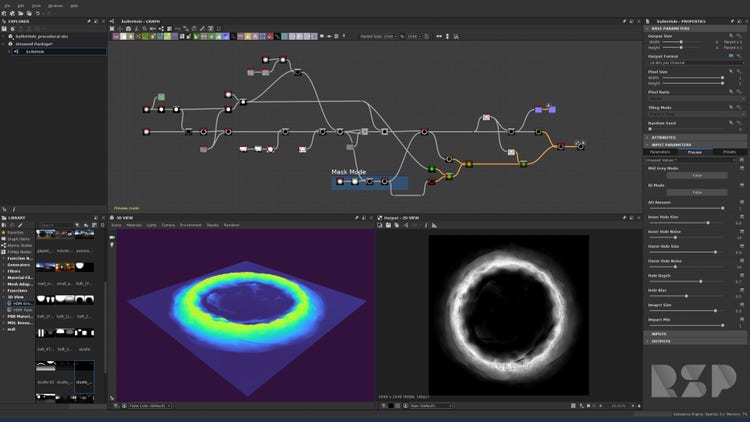750x422 pixels.
Task: Select HDRI Tools under 3D View in Library
Action: 22,310
